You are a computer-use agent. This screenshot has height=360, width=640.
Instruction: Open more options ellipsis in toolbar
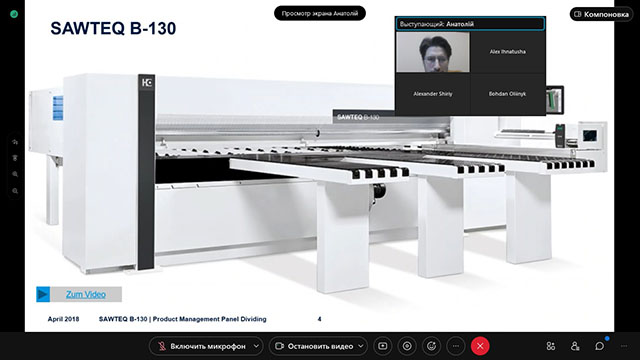click(456, 346)
